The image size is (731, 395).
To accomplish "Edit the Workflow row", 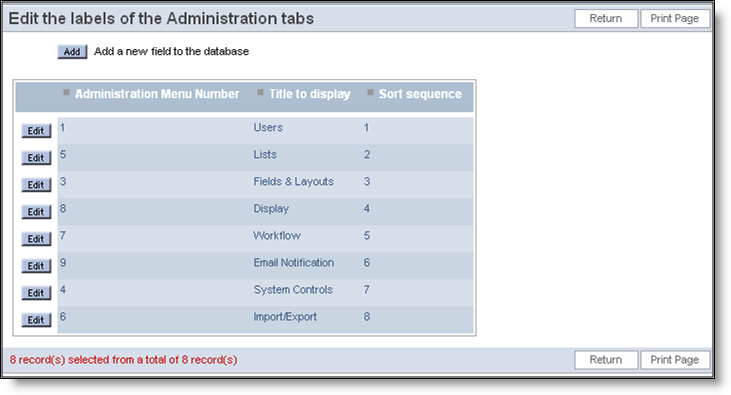I will (36, 239).
